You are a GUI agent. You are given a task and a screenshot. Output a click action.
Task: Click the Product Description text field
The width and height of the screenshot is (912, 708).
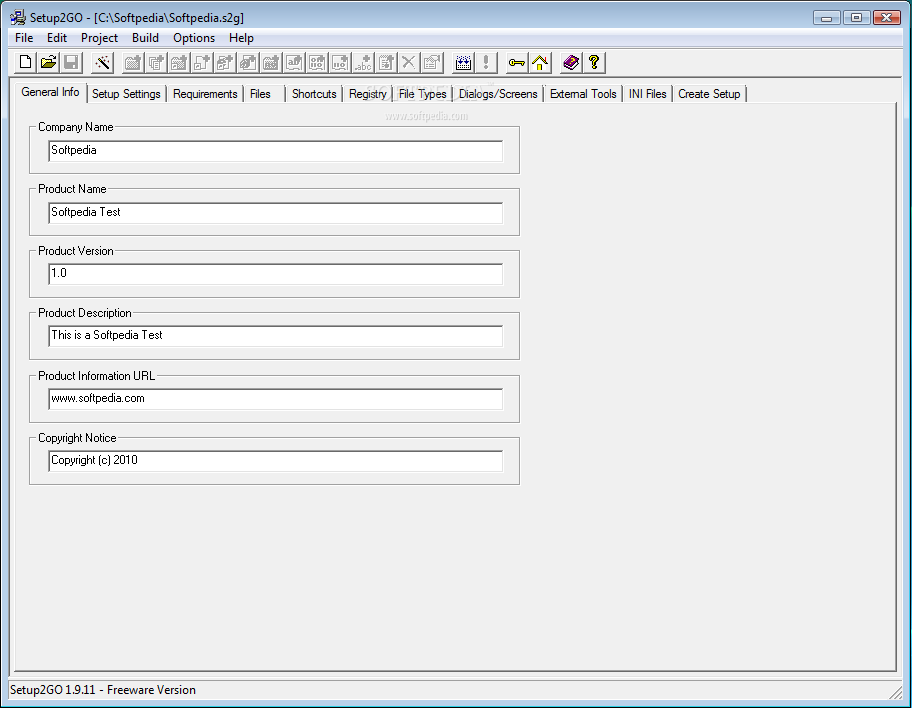point(276,336)
